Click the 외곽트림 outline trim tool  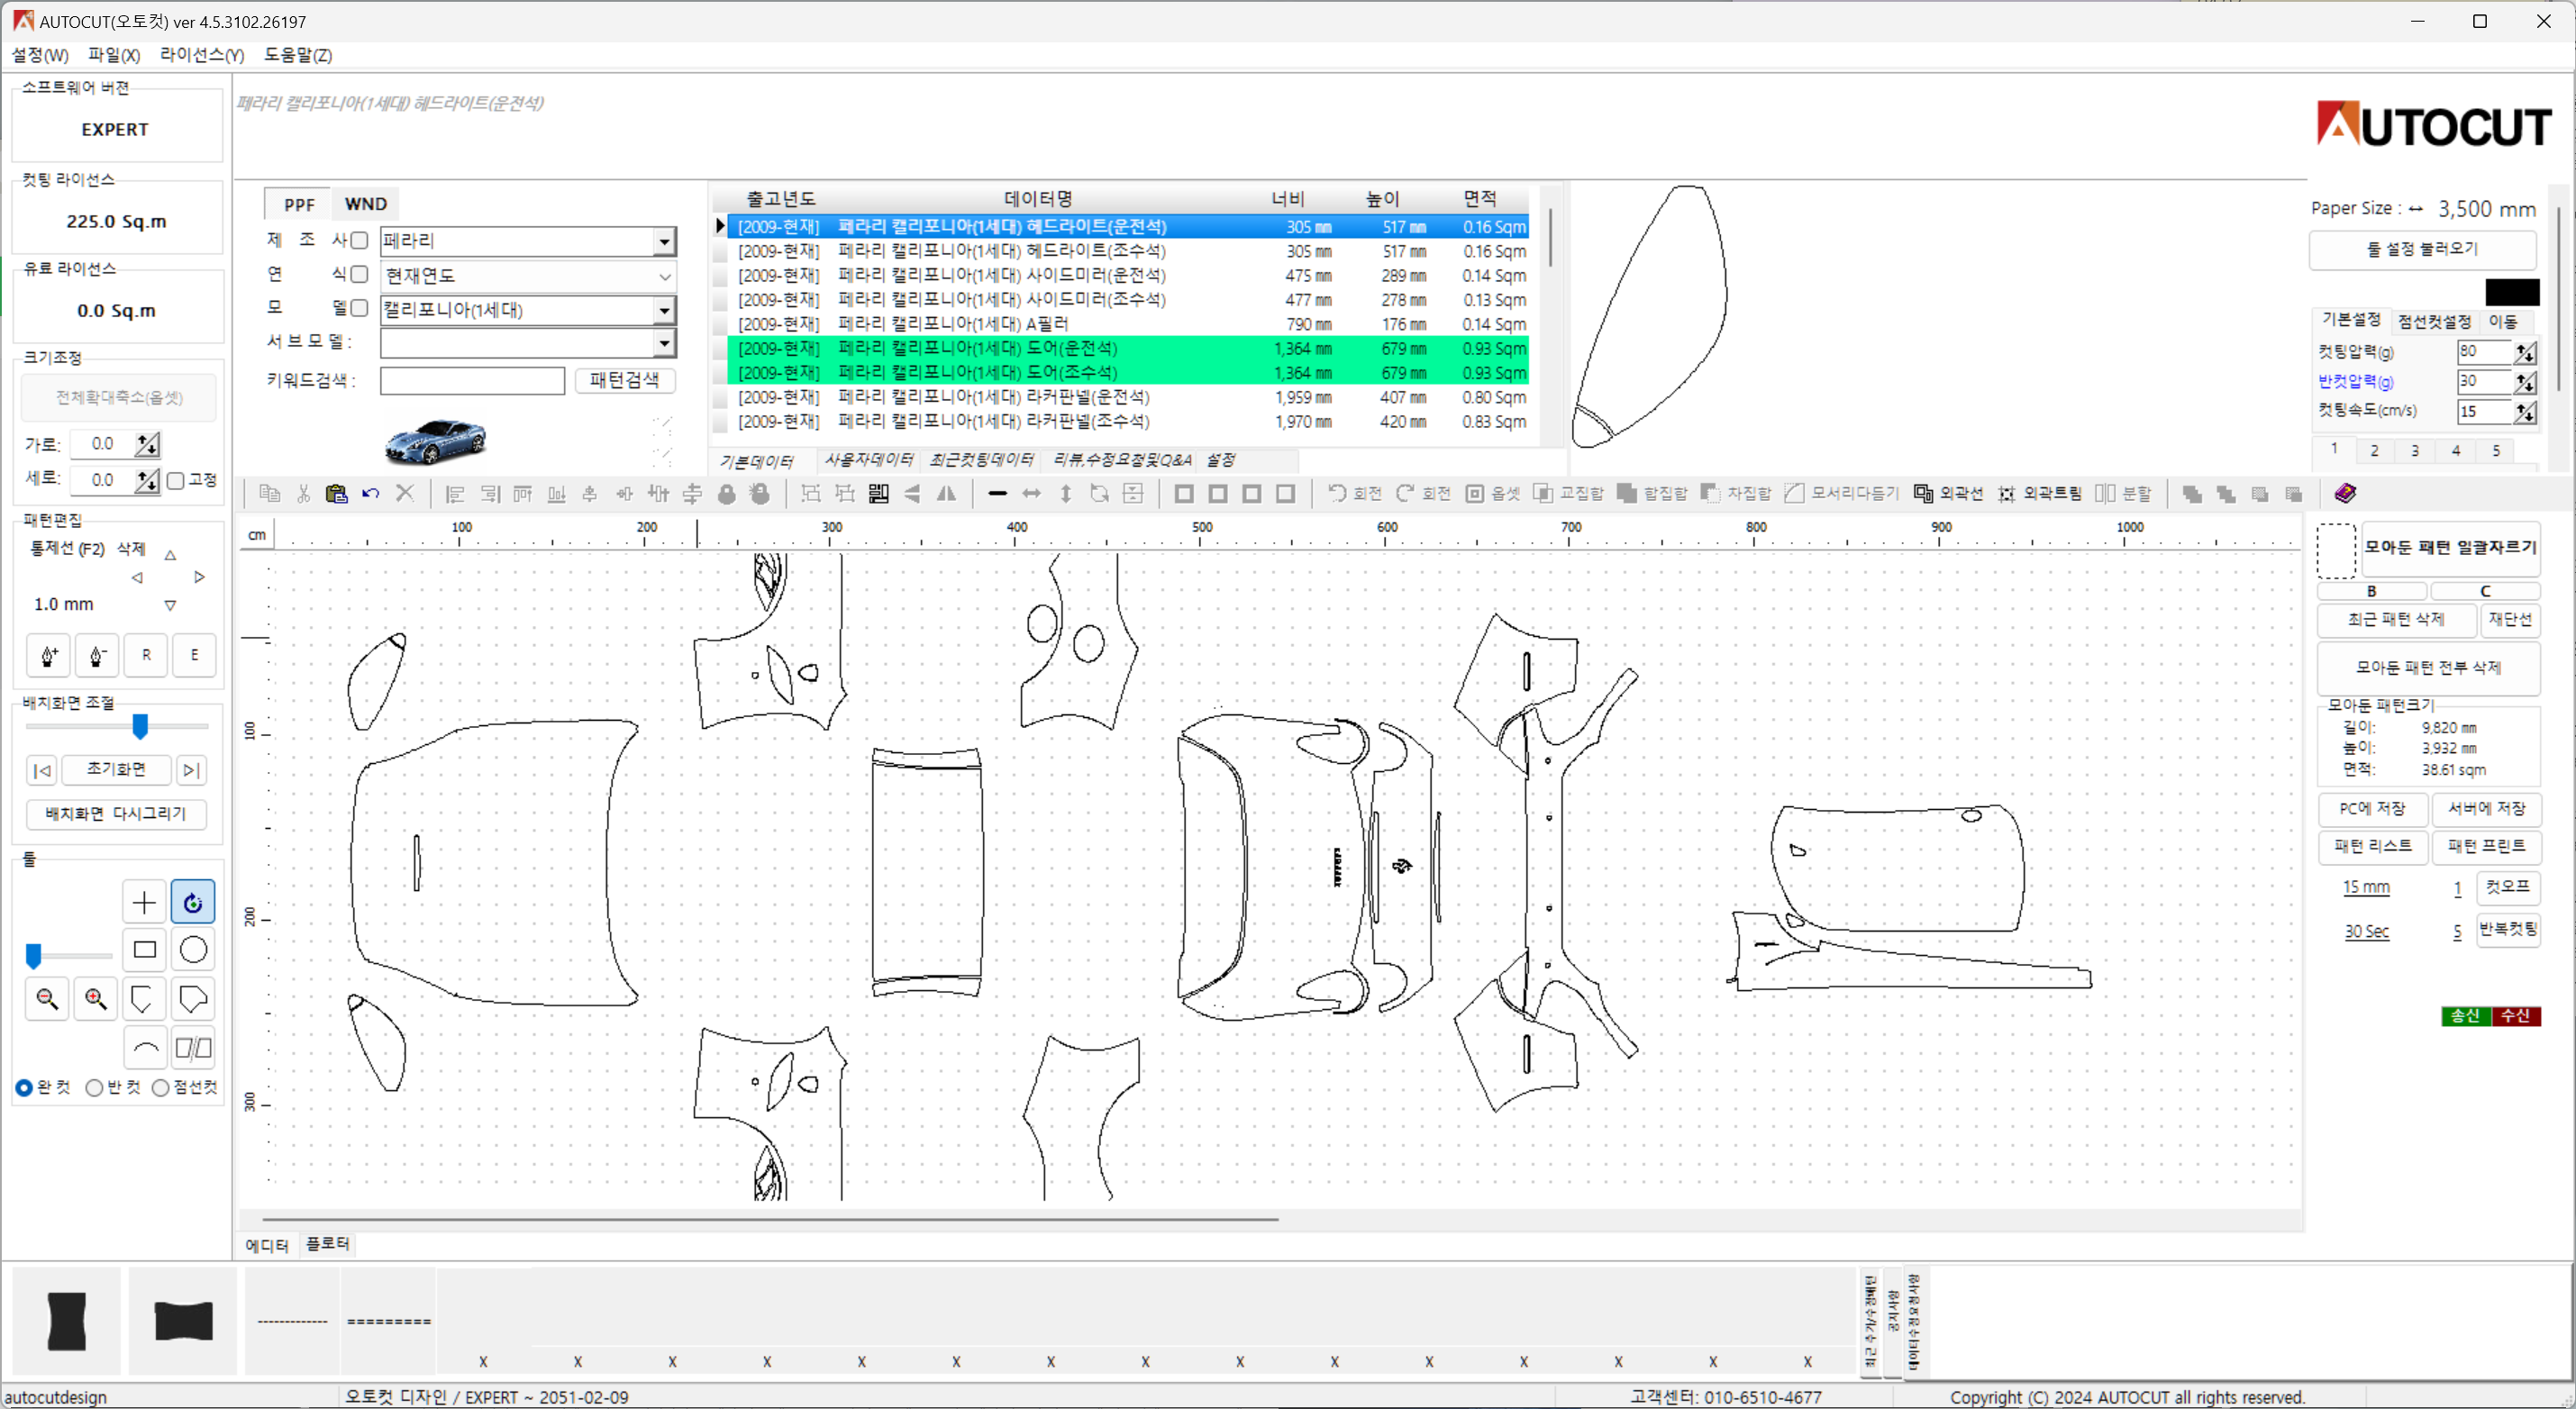coord(2040,493)
